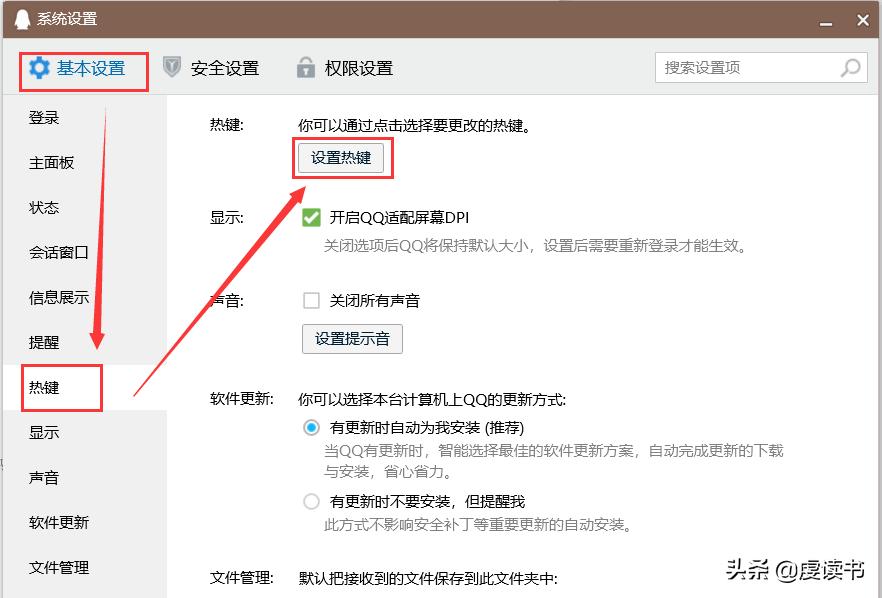The height and width of the screenshot is (598, 882).
Task: Open the 设置热键 button
Action: (x=342, y=158)
